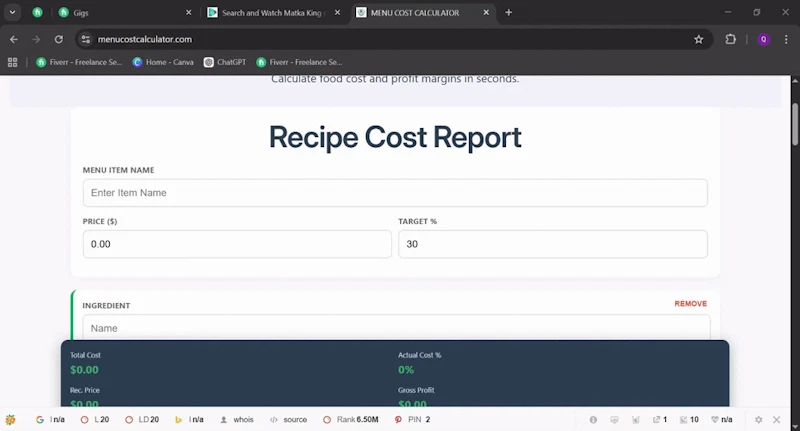Image resolution: width=800 pixels, height=431 pixels.
Task: Click the Recipe Cost Report heading
Action: (x=395, y=137)
